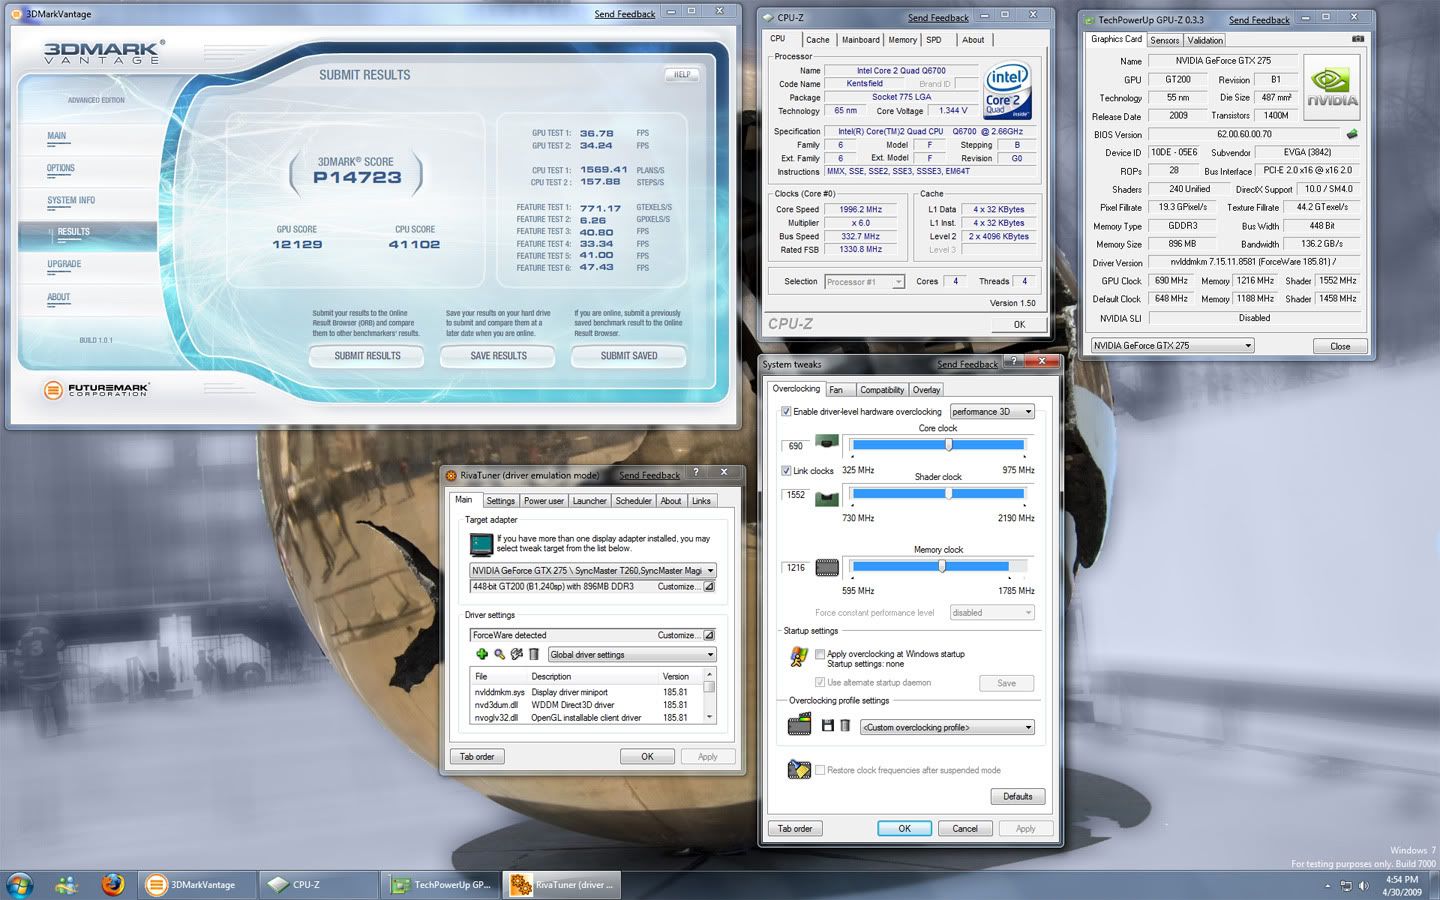The height and width of the screenshot is (900, 1440).
Task: Select SYSTEM INFO in 3DMark Vantage sidebar
Action: click(71, 200)
